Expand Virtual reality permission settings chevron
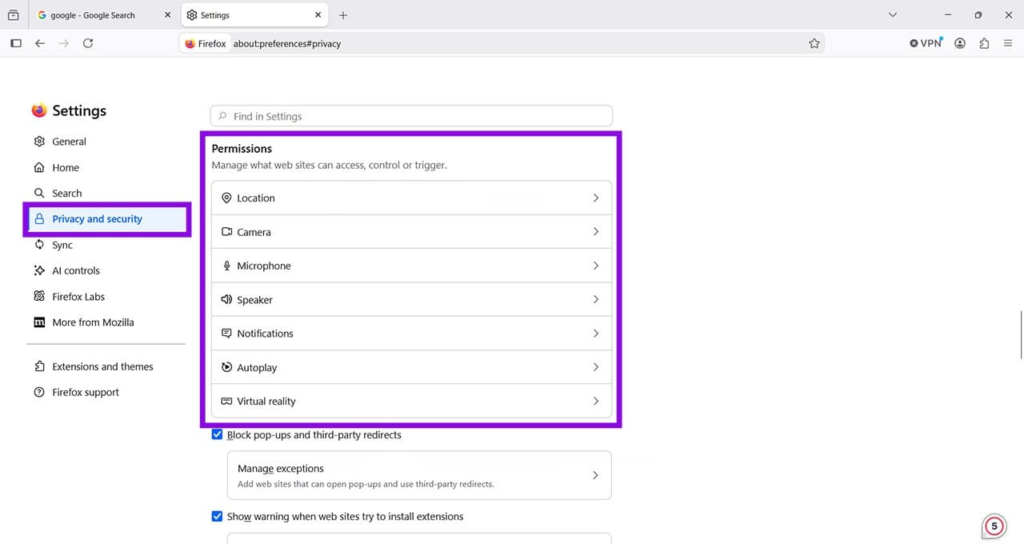The height and width of the screenshot is (544, 1024). [596, 401]
